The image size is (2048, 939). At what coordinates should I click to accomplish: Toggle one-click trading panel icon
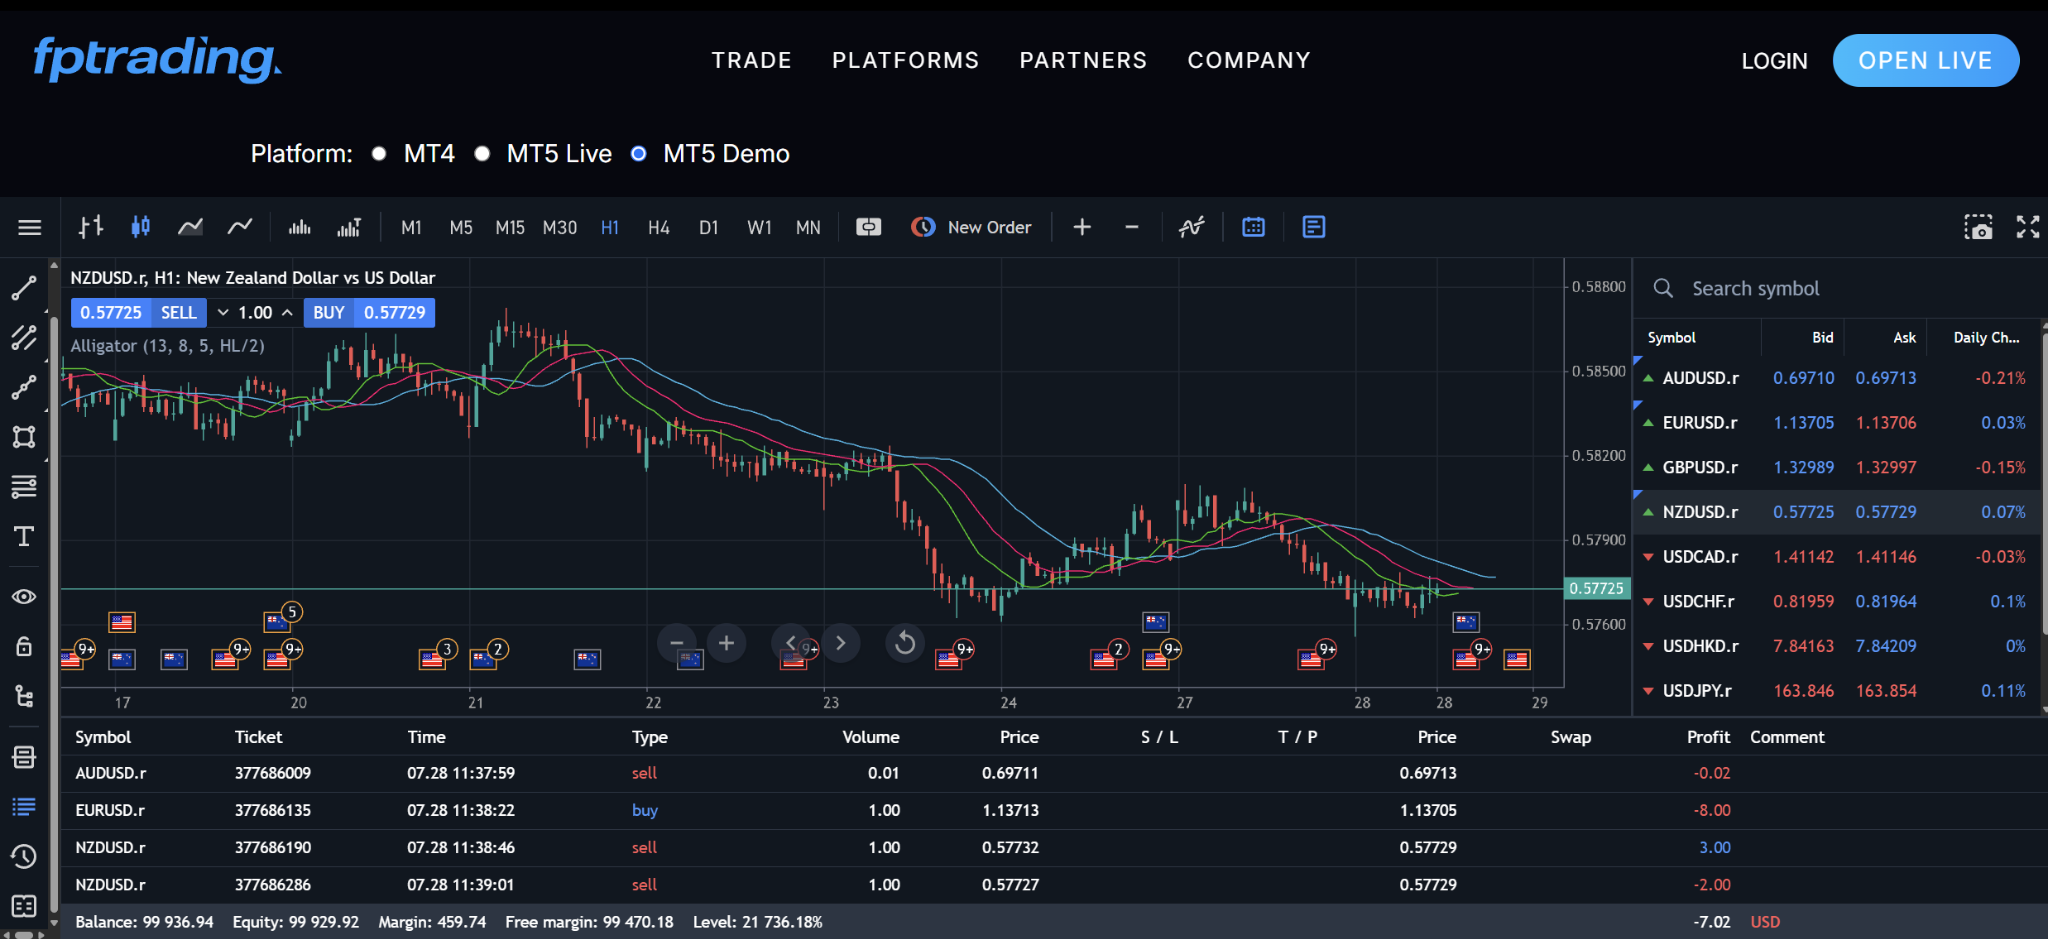click(x=869, y=227)
